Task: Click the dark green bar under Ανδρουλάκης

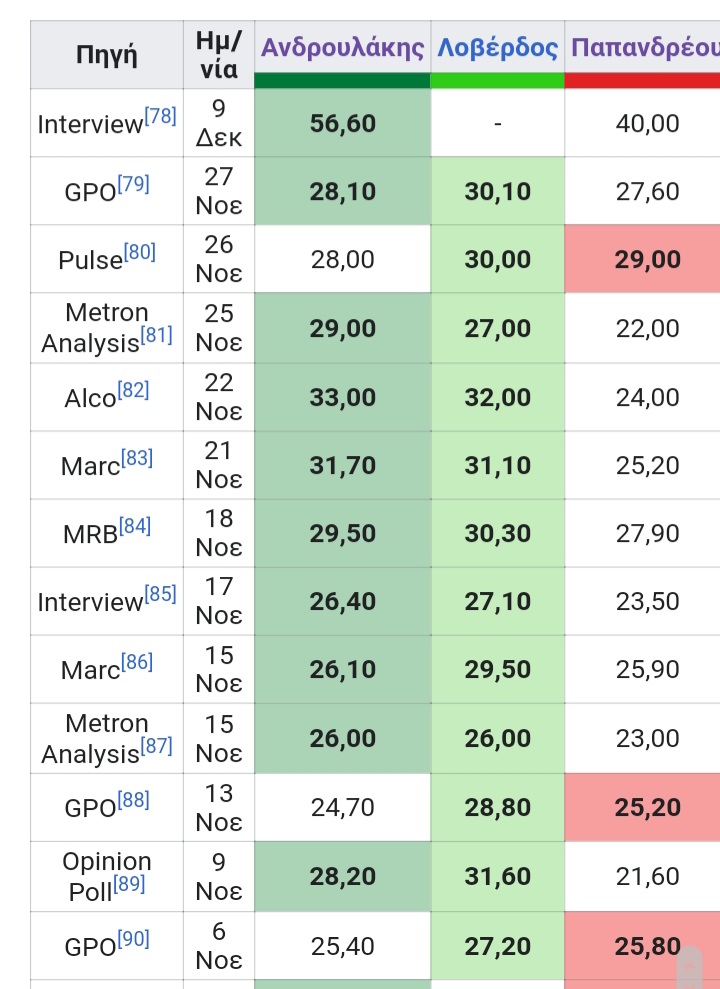Action: click(x=342, y=80)
